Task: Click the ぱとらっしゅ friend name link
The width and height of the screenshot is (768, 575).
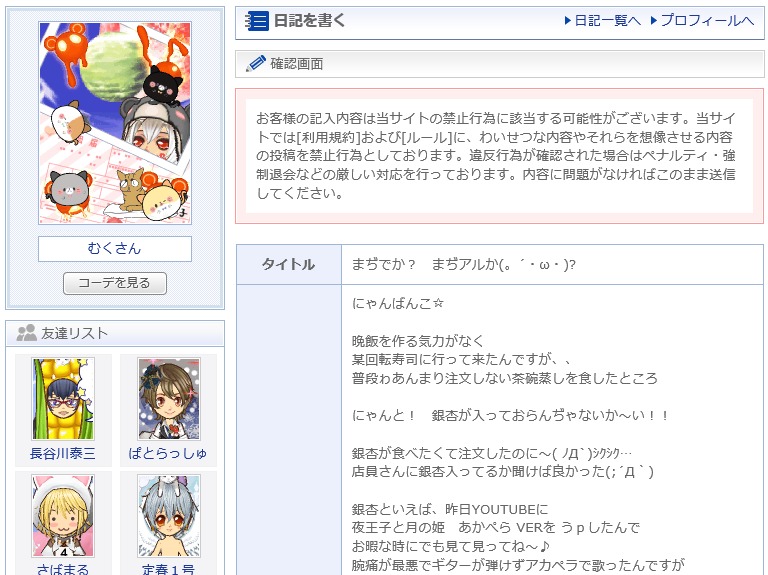Action: (x=168, y=454)
